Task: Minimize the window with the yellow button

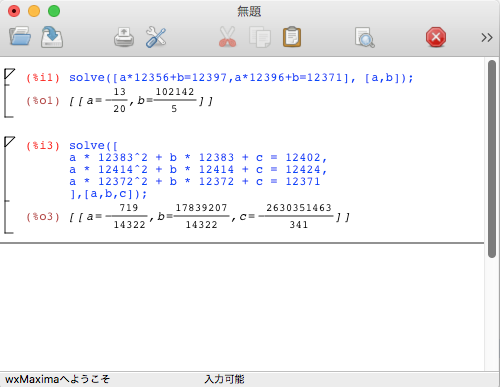Action: pyautogui.click(x=34, y=11)
